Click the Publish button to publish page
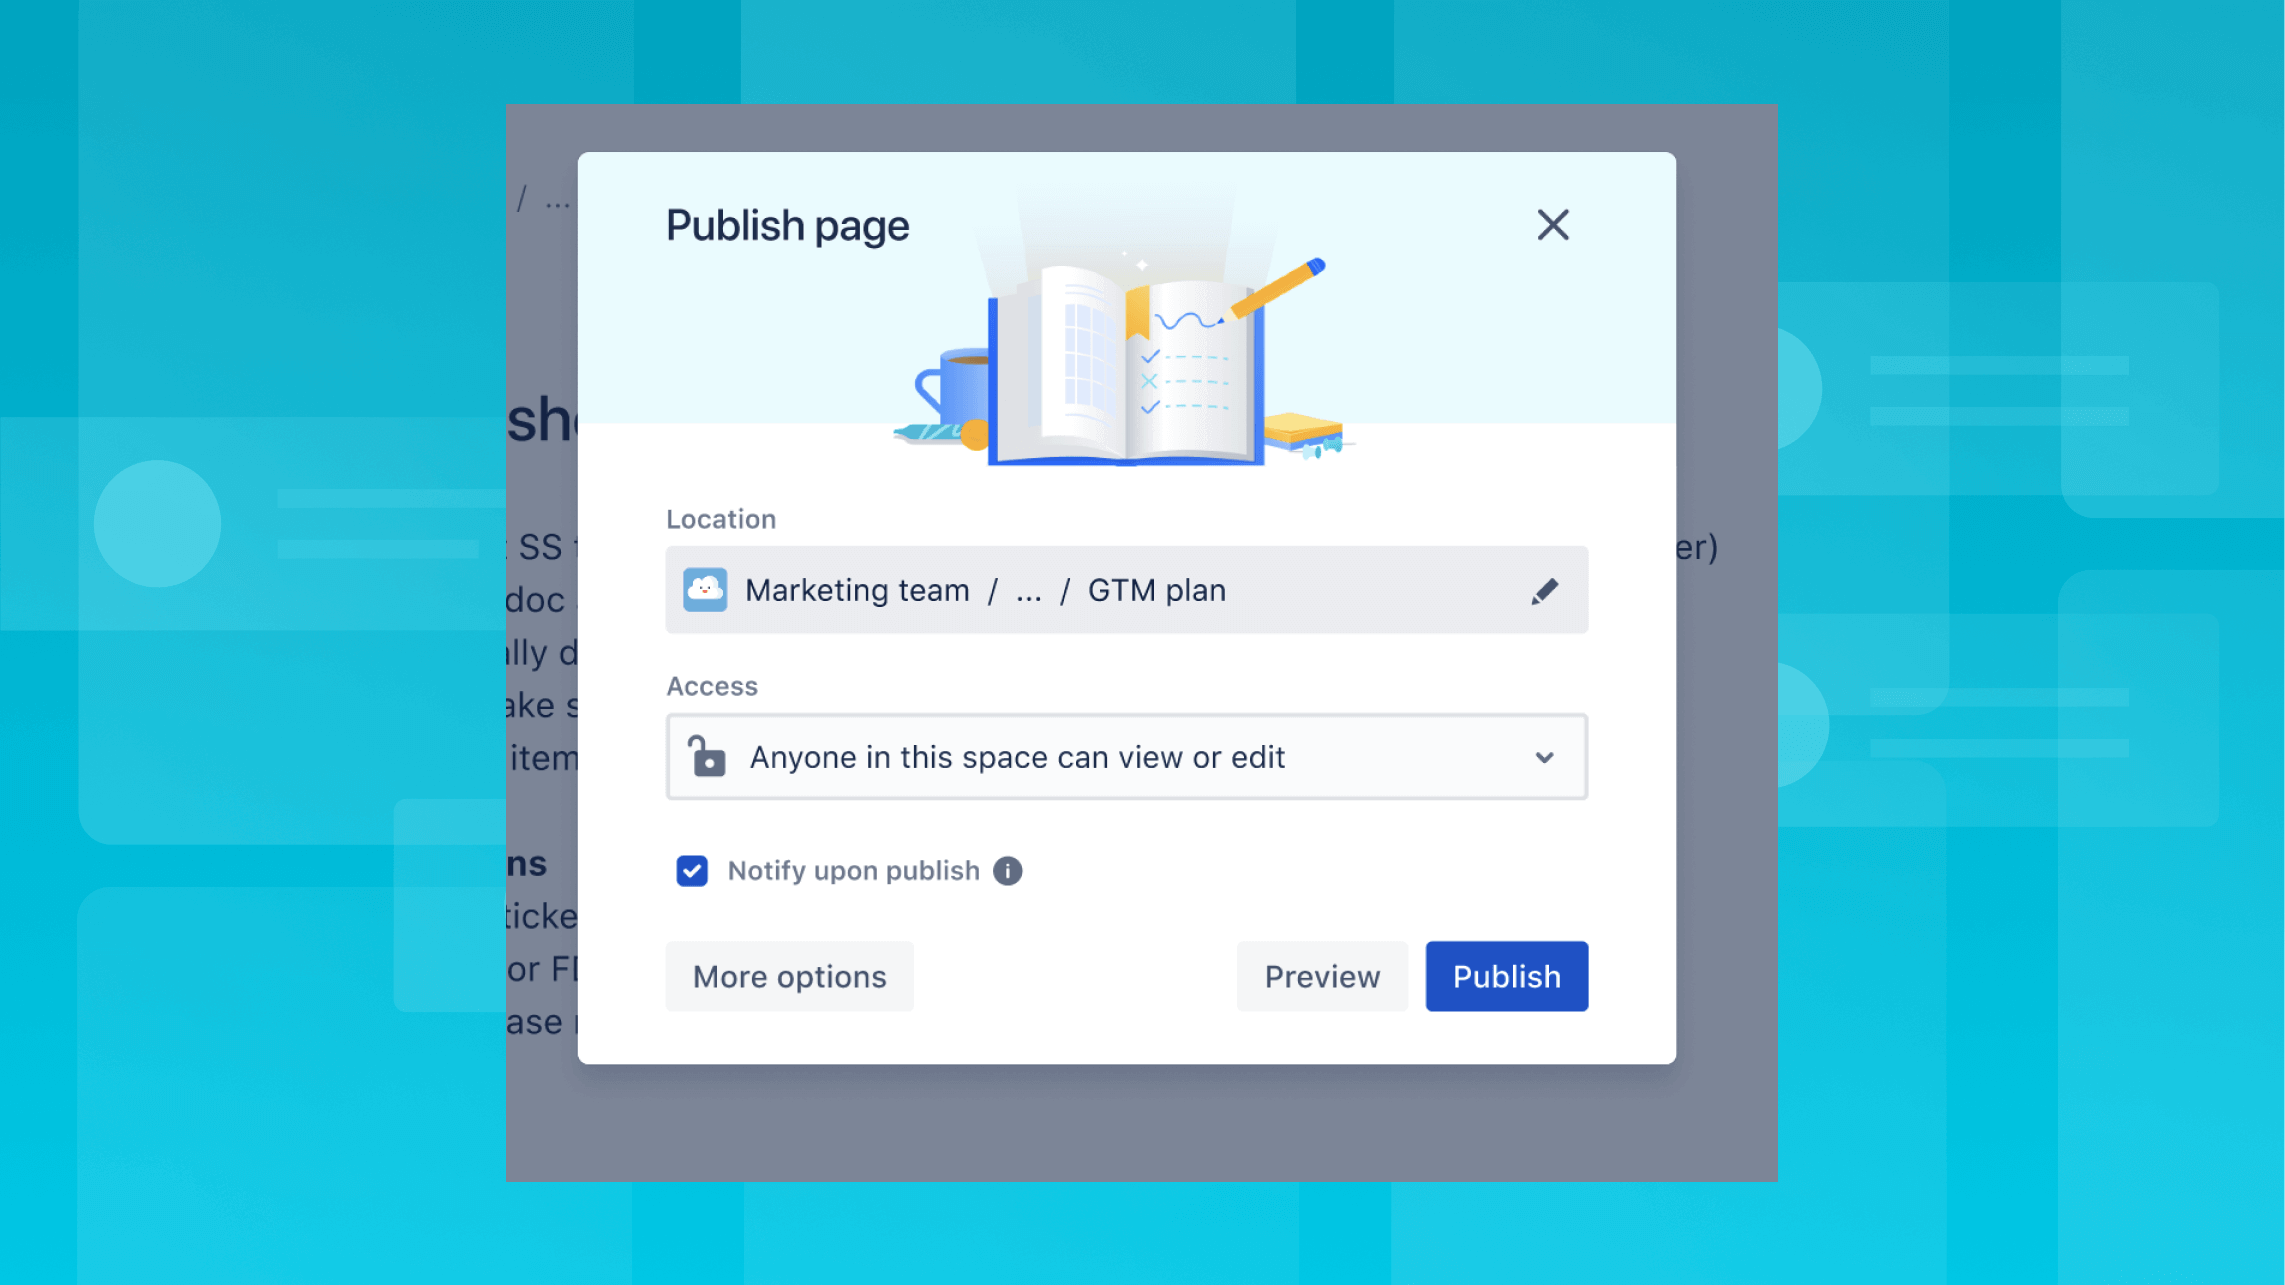The image size is (2285, 1285). coord(1507,976)
